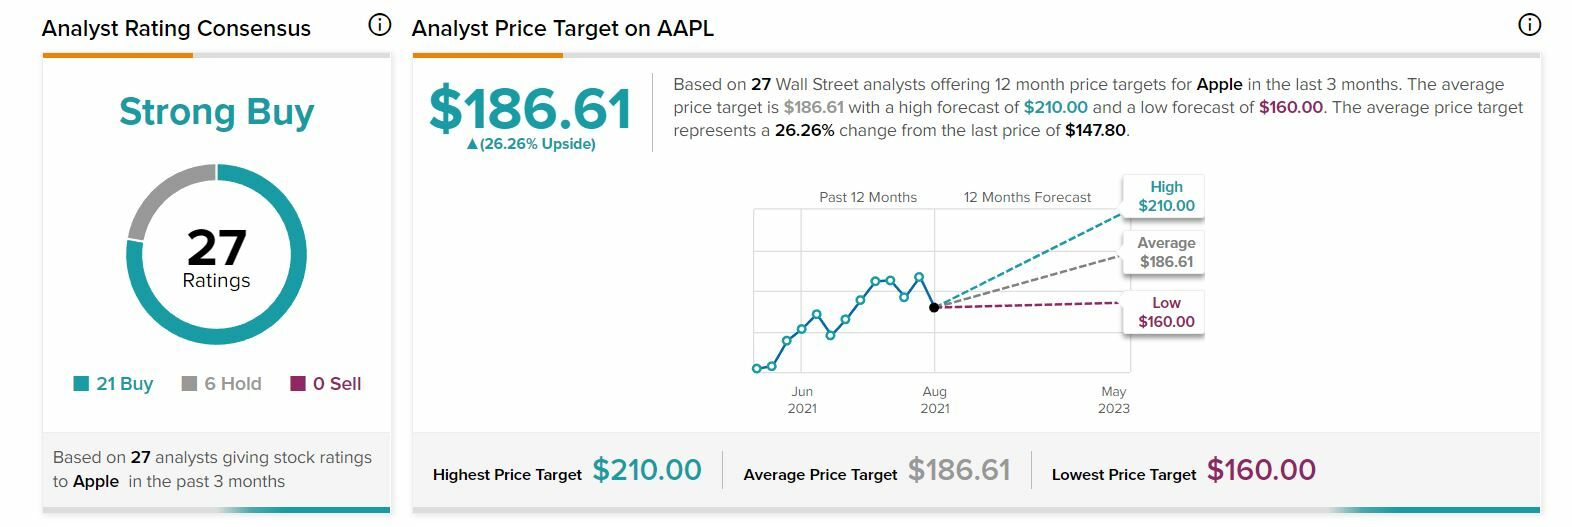Click the gray Hold segment of donut chart
Image resolution: width=1572 pixels, height=527 pixels.
pyautogui.click(x=158, y=198)
